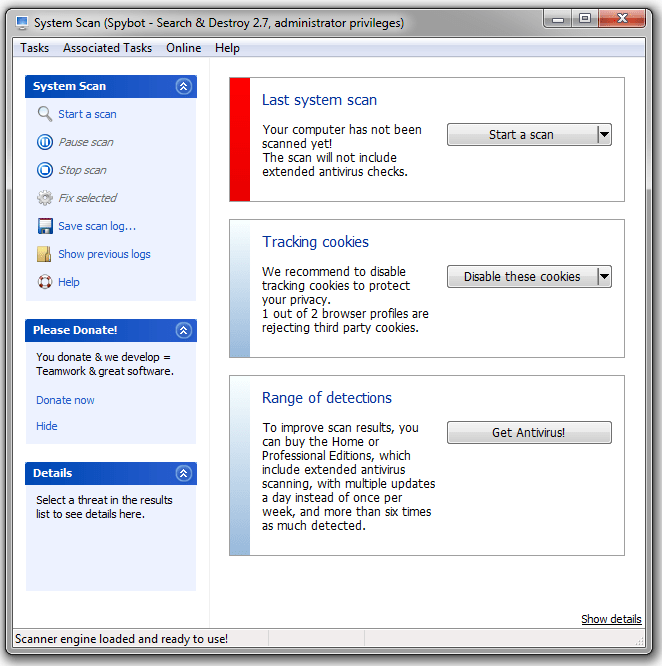Click the Spybot app icon in title bar
Screen dimensions: 662x666
tap(21, 23)
